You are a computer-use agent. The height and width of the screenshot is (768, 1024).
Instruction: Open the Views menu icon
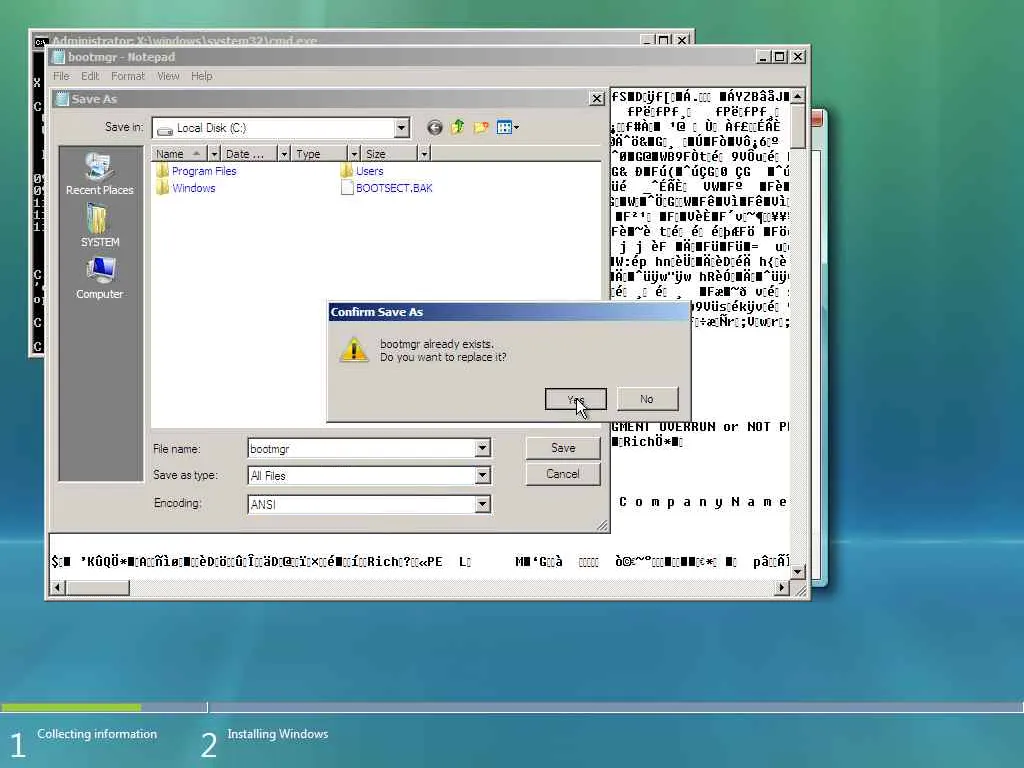tap(507, 127)
